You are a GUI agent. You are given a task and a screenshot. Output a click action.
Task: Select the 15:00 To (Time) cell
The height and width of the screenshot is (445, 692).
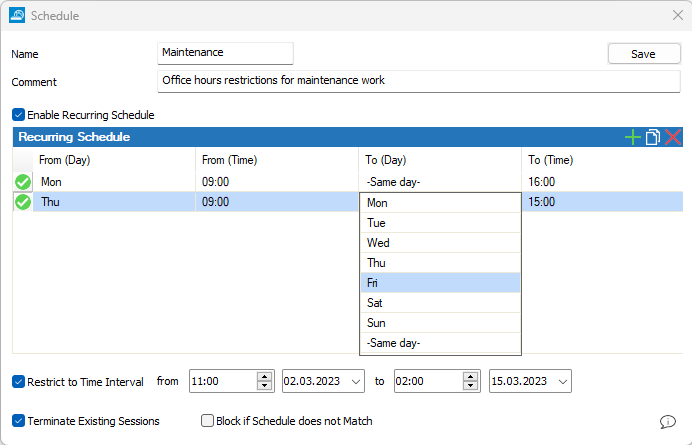(602, 202)
